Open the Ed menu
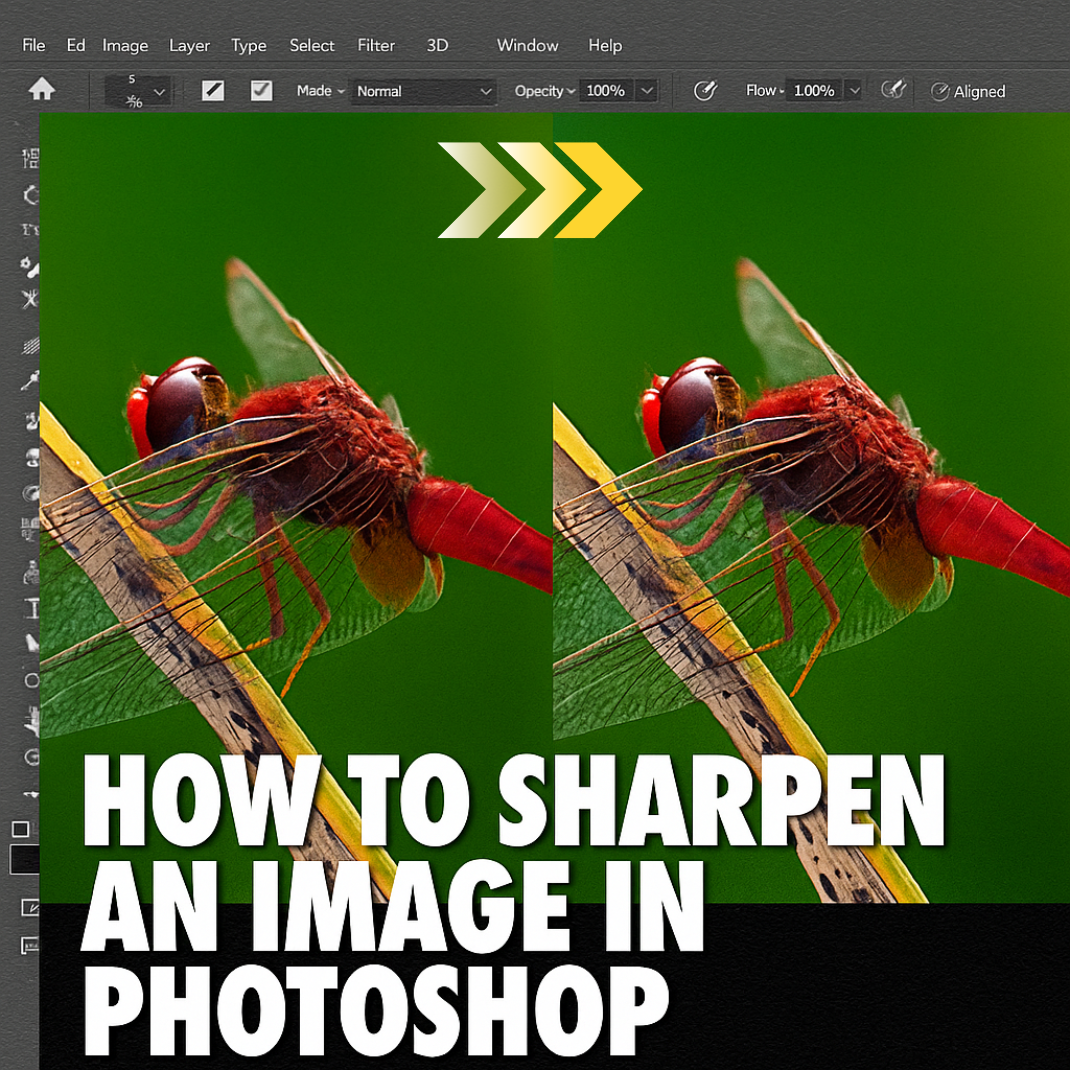1080x1080 pixels. [x=76, y=45]
